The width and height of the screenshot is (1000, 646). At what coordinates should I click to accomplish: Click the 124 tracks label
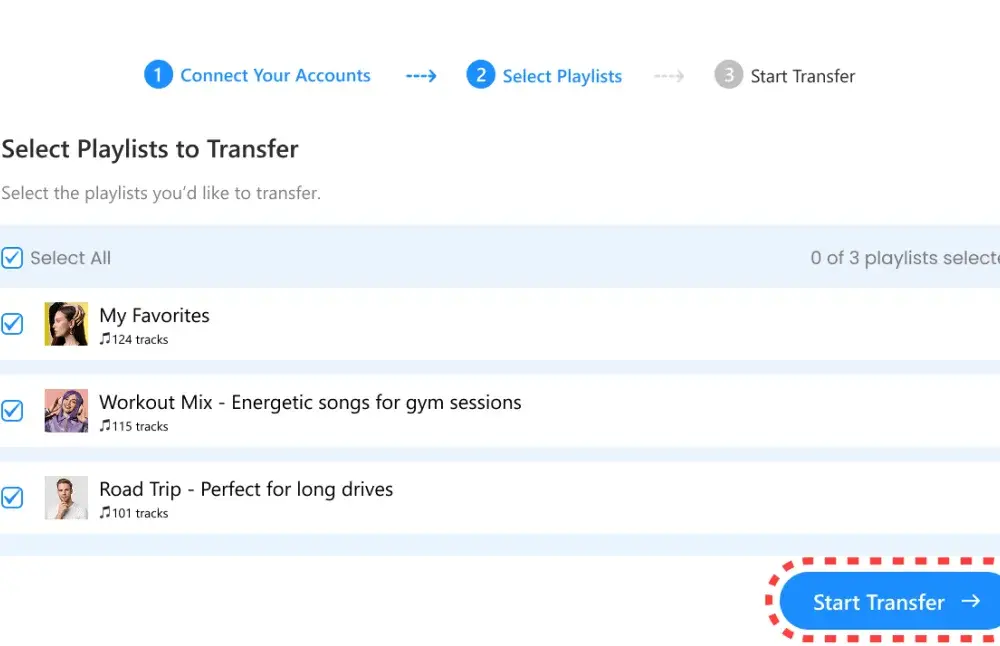[x=140, y=339]
